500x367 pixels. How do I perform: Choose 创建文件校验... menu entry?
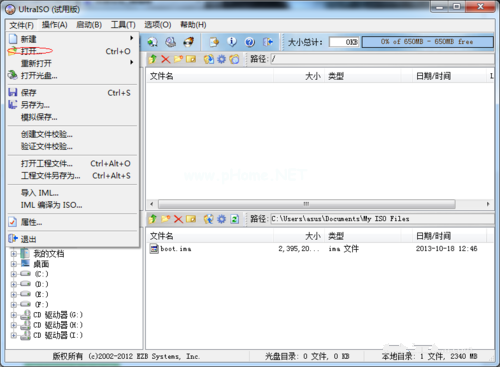click(x=73, y=134)
